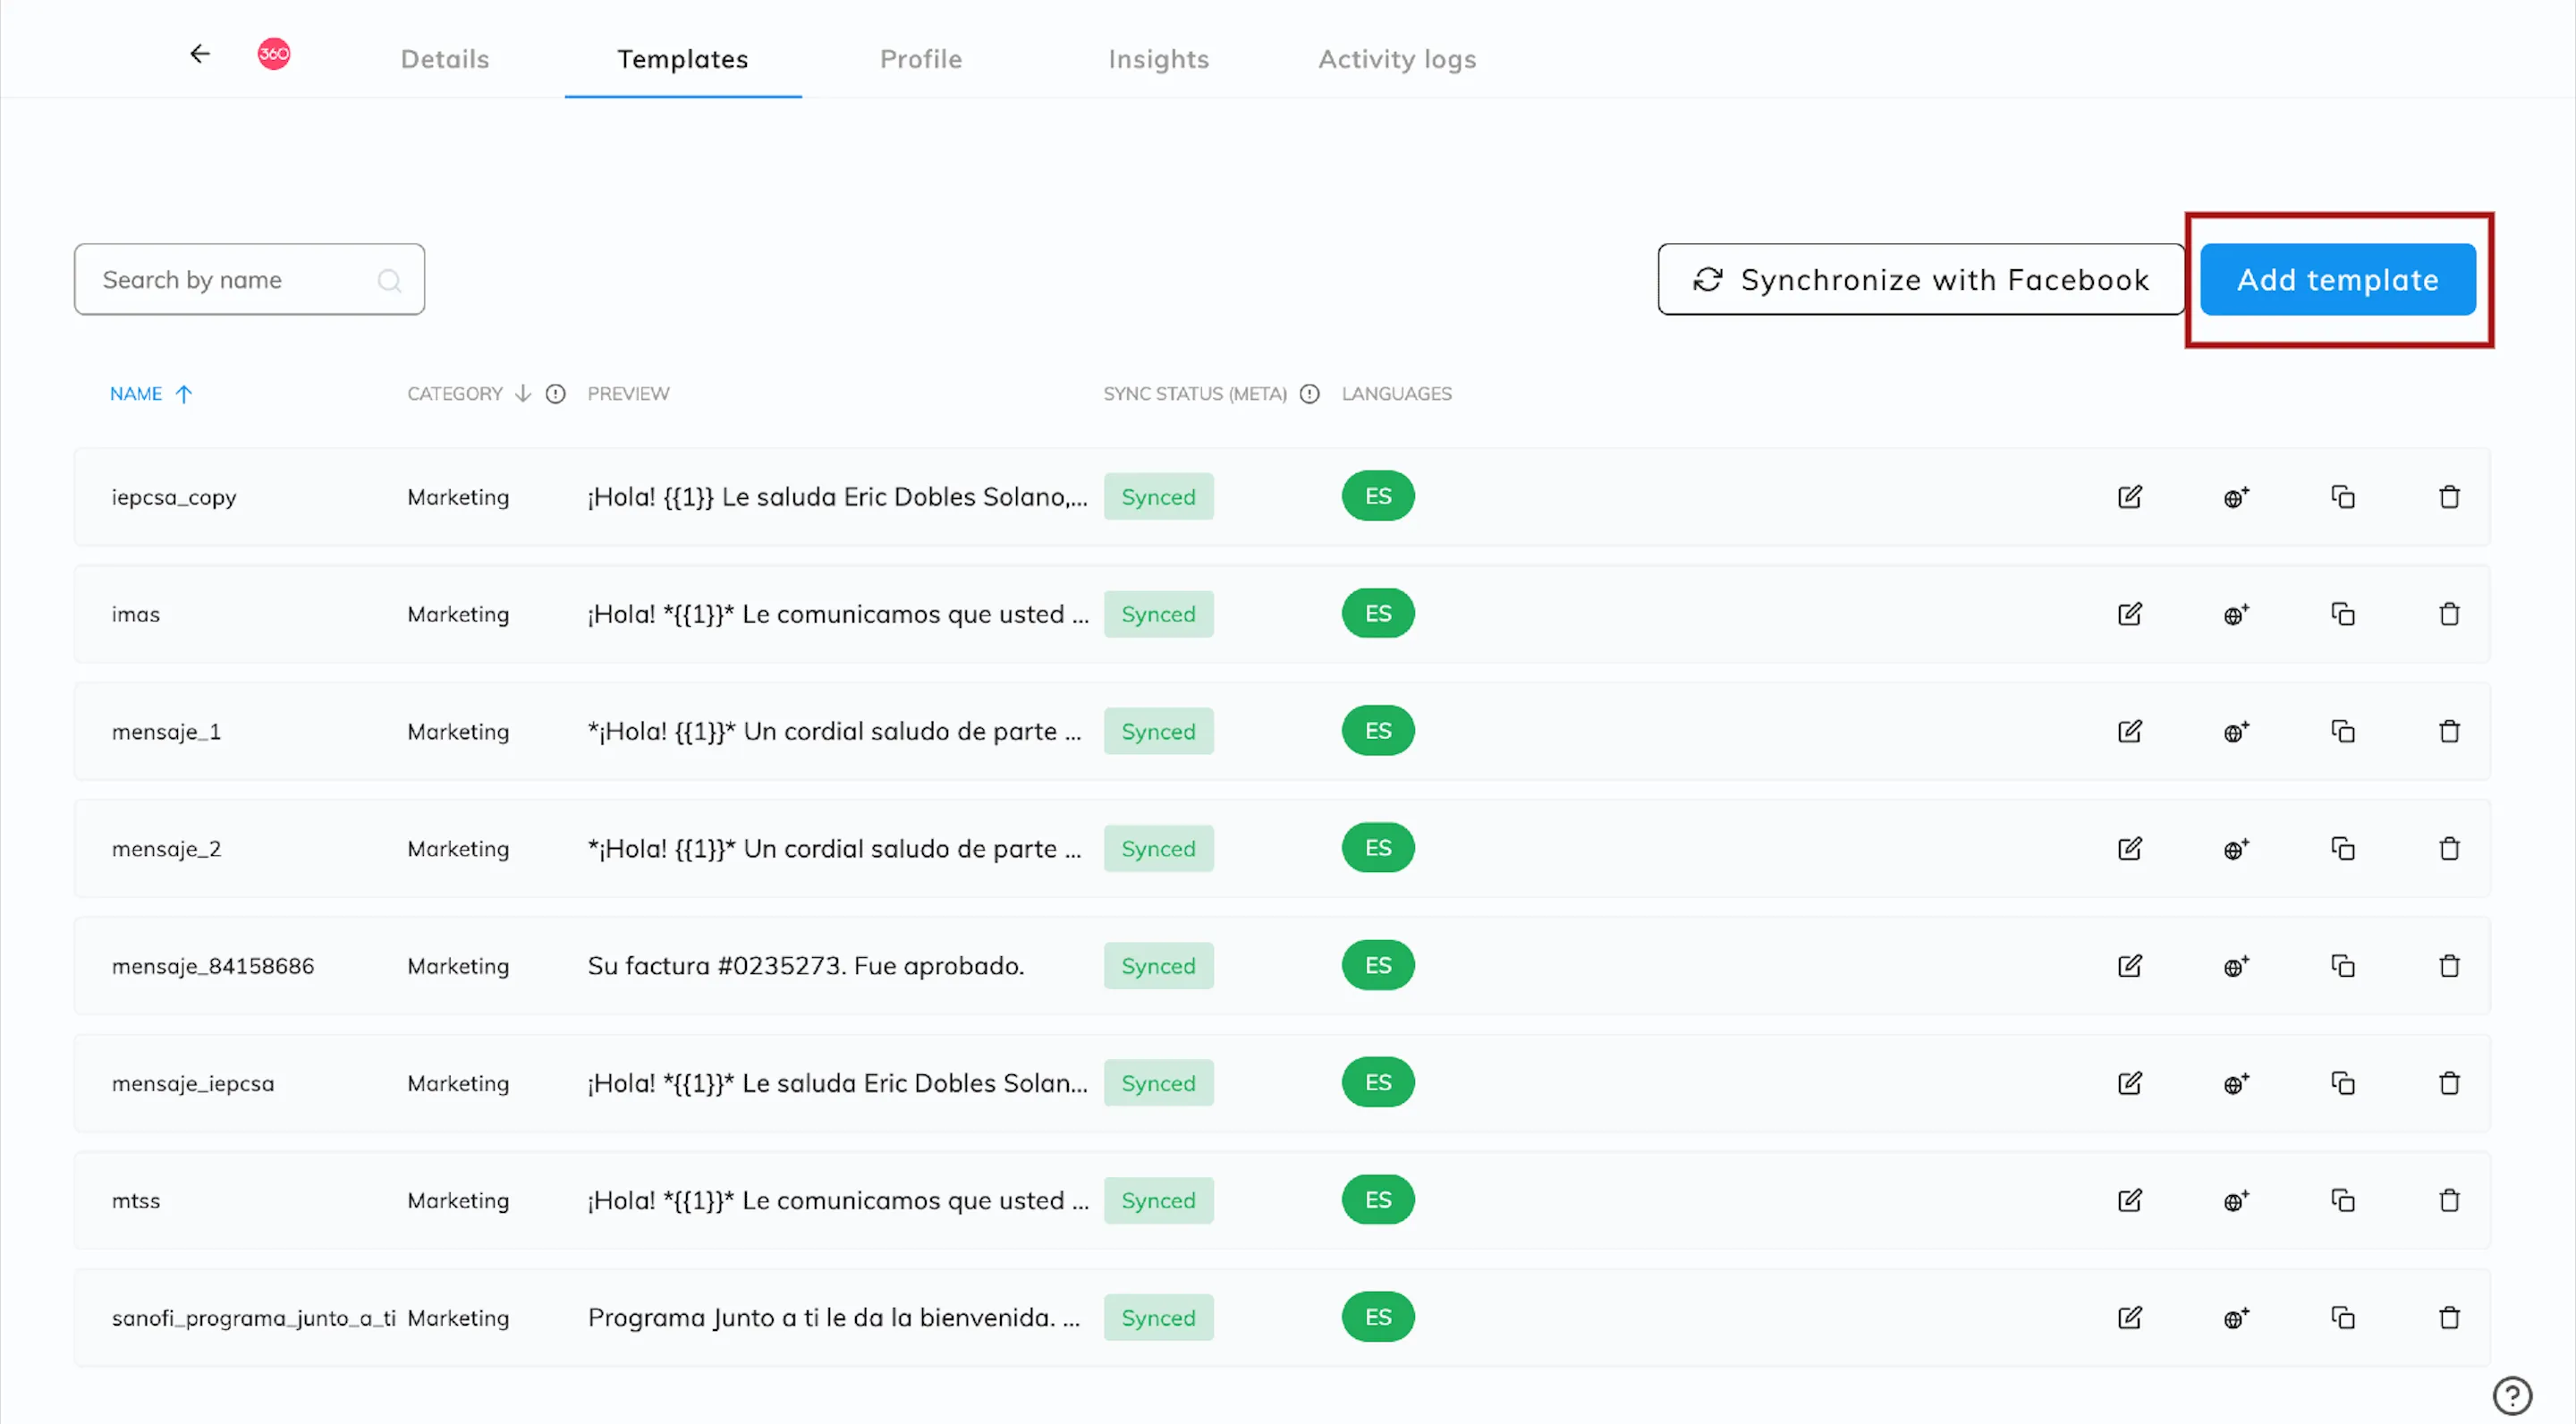
Task: Select the 'sanofi_programa_junto_a_ti' name
Action: click(x=254, y=1318)
